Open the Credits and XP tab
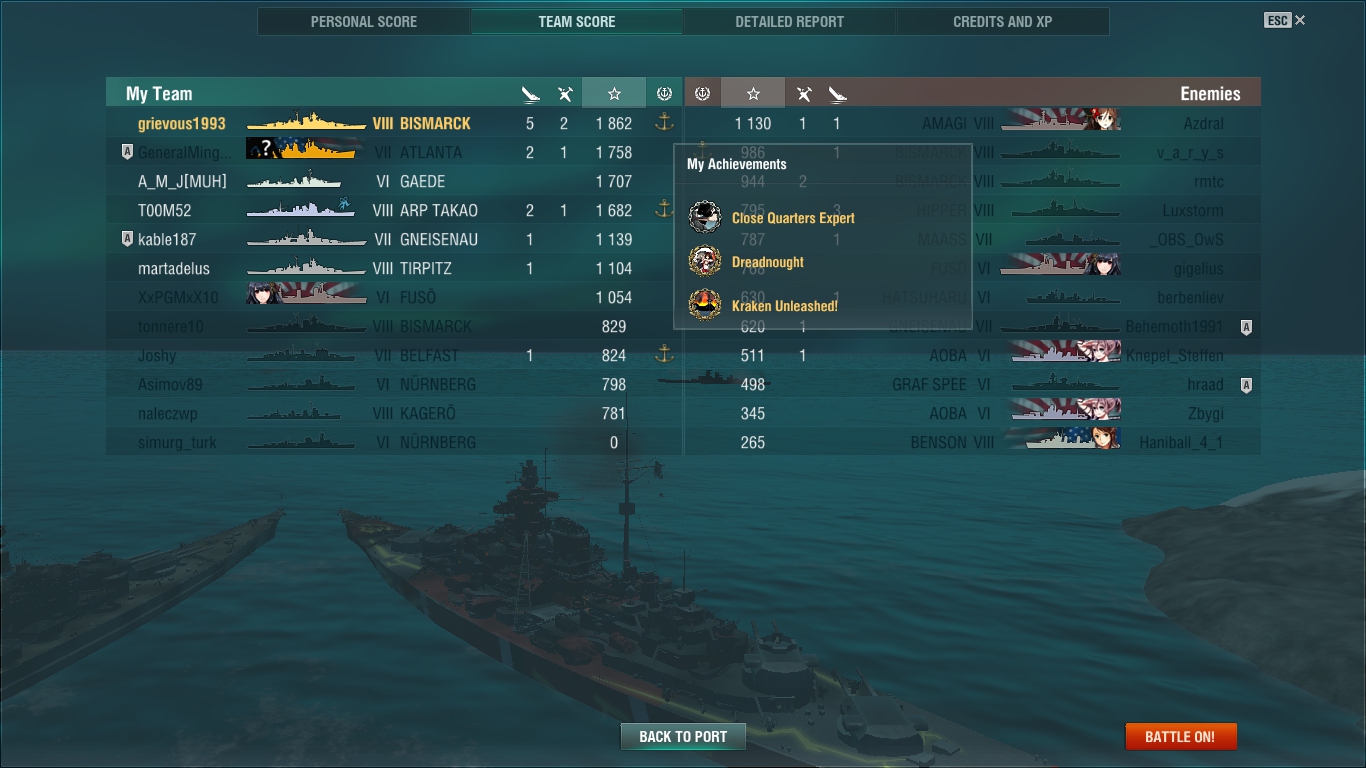The image size is (1366, 768). pos(1002,21)
